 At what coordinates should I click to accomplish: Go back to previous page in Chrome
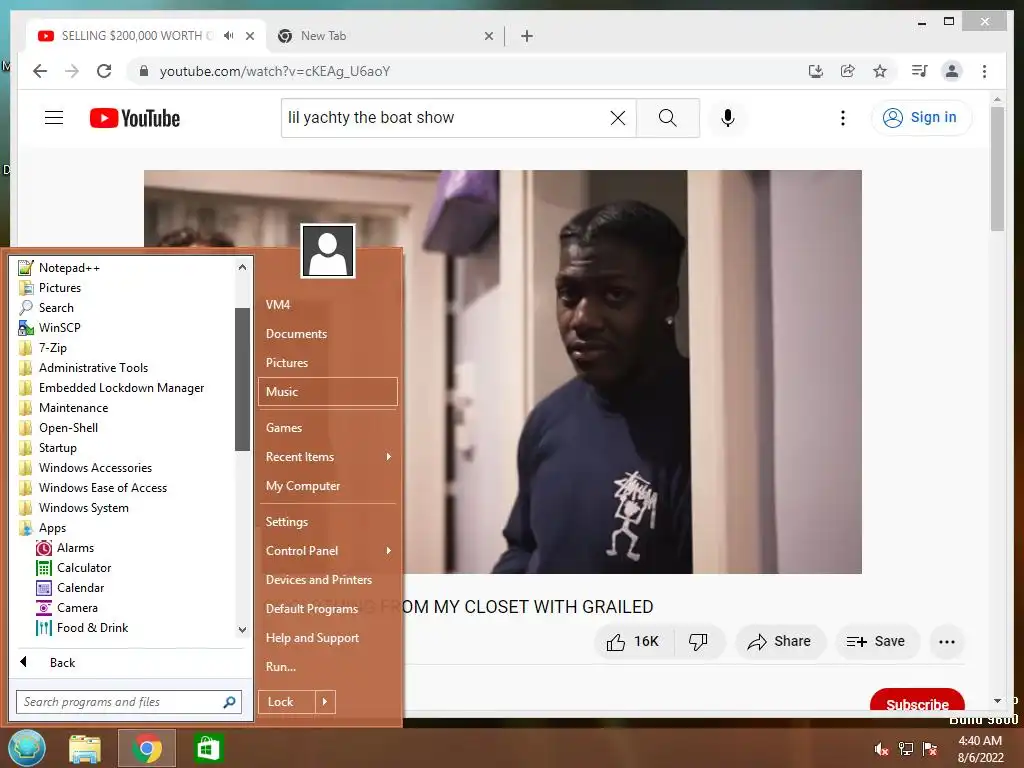40,71
